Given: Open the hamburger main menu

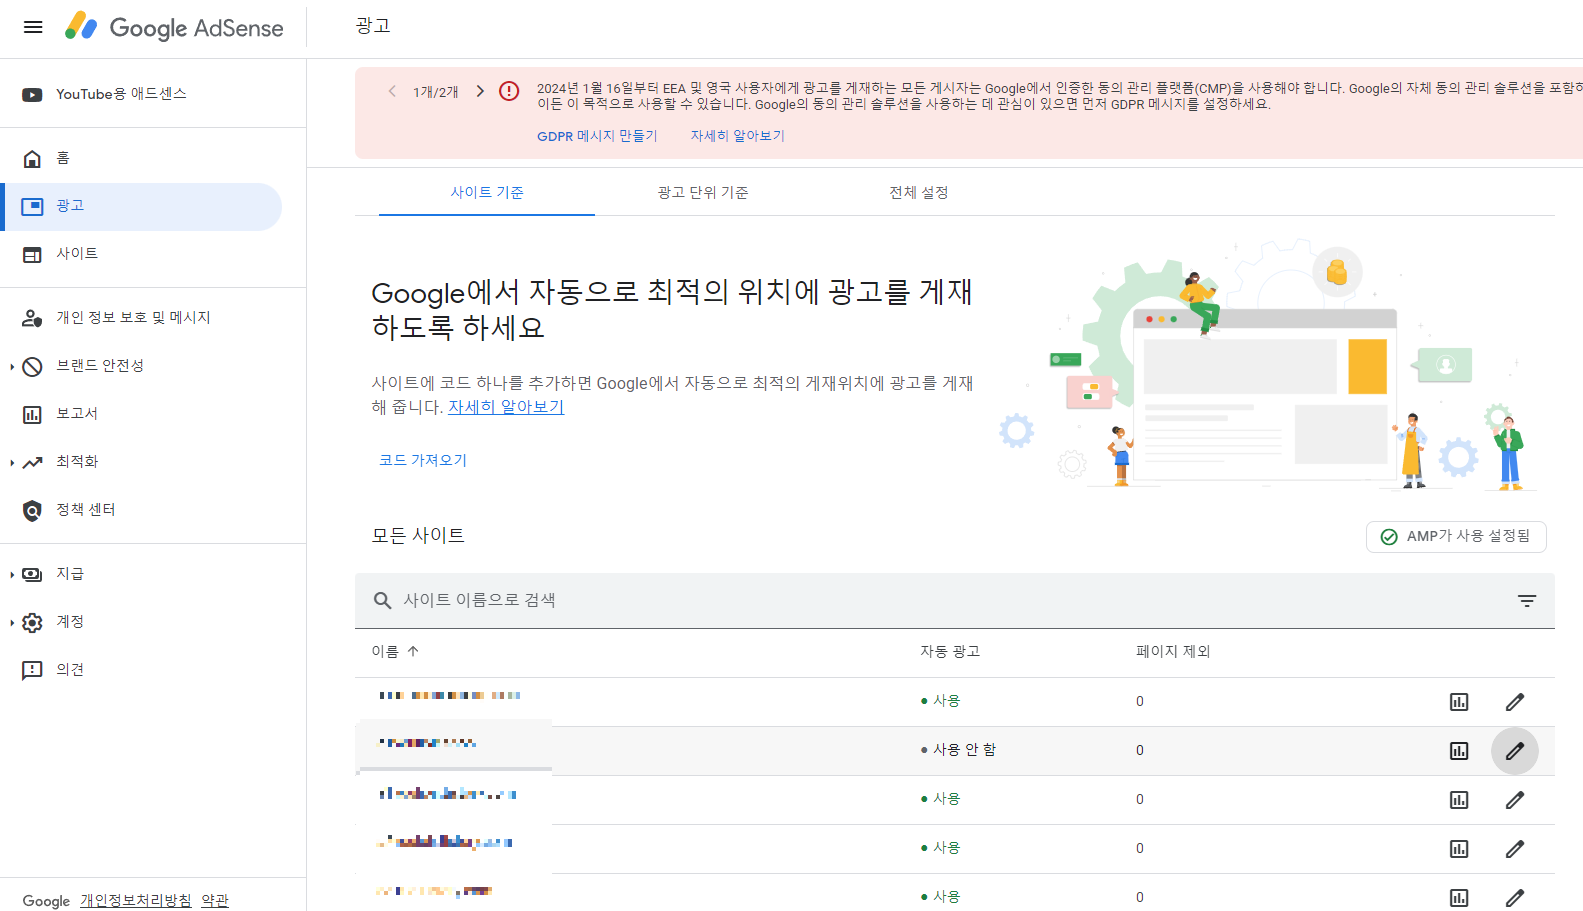Looking at the screenshot, I should (x=33, y=28).
